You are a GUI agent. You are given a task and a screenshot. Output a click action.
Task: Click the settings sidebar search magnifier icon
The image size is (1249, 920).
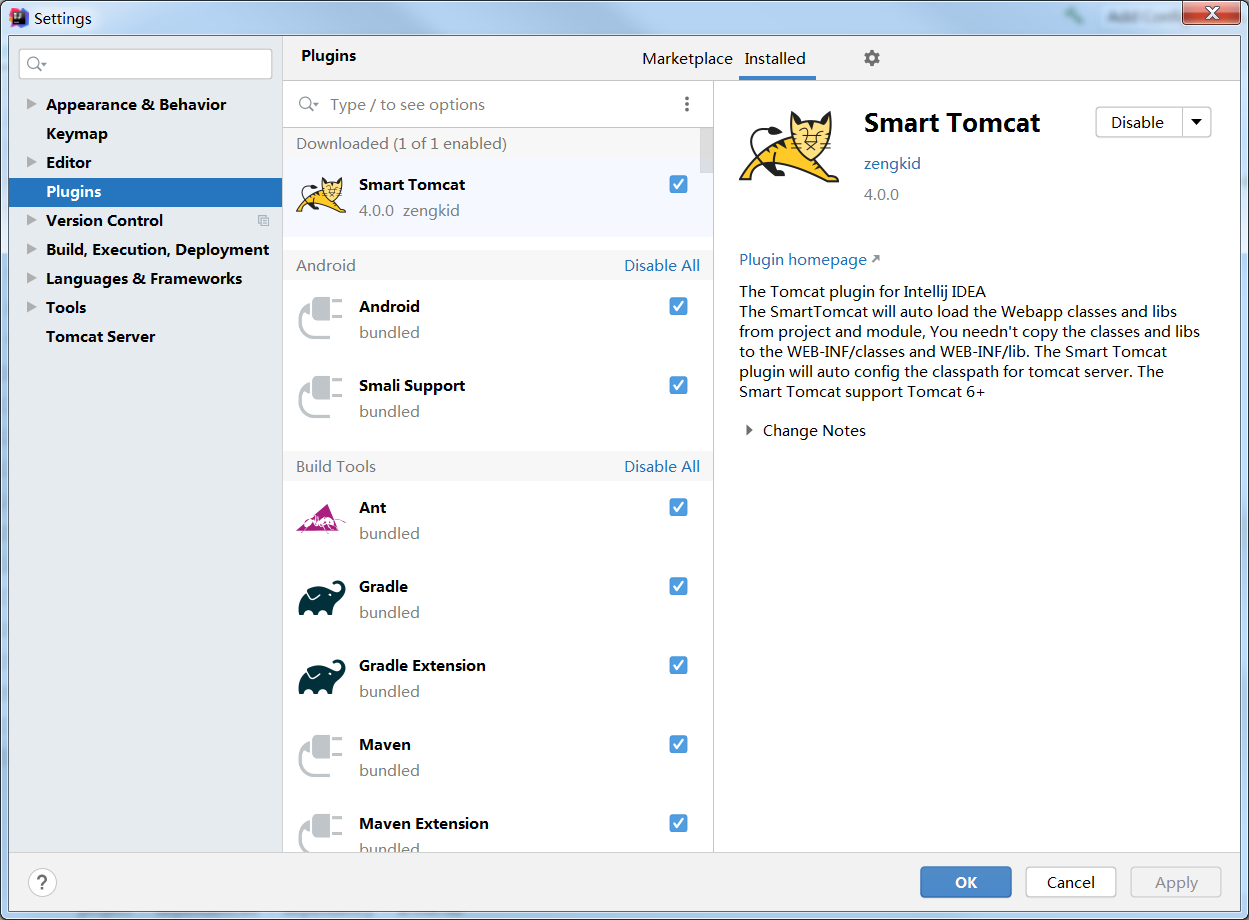click(x=37, y=64)
